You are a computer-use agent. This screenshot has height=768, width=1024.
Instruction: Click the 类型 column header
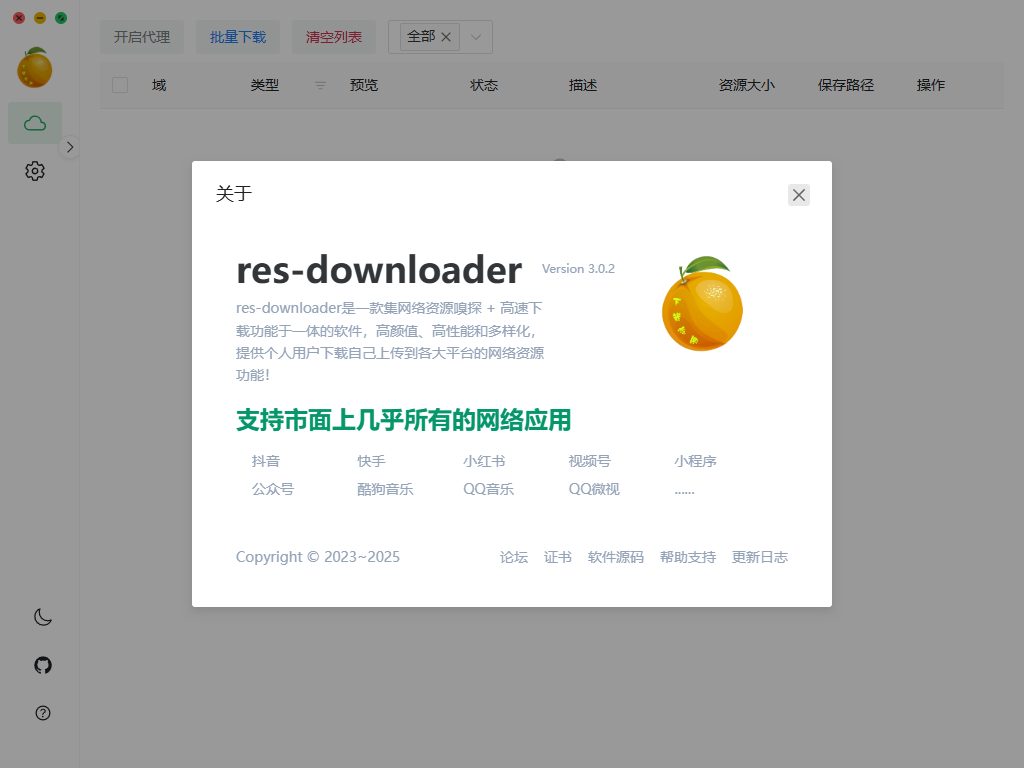coord(264,85)
